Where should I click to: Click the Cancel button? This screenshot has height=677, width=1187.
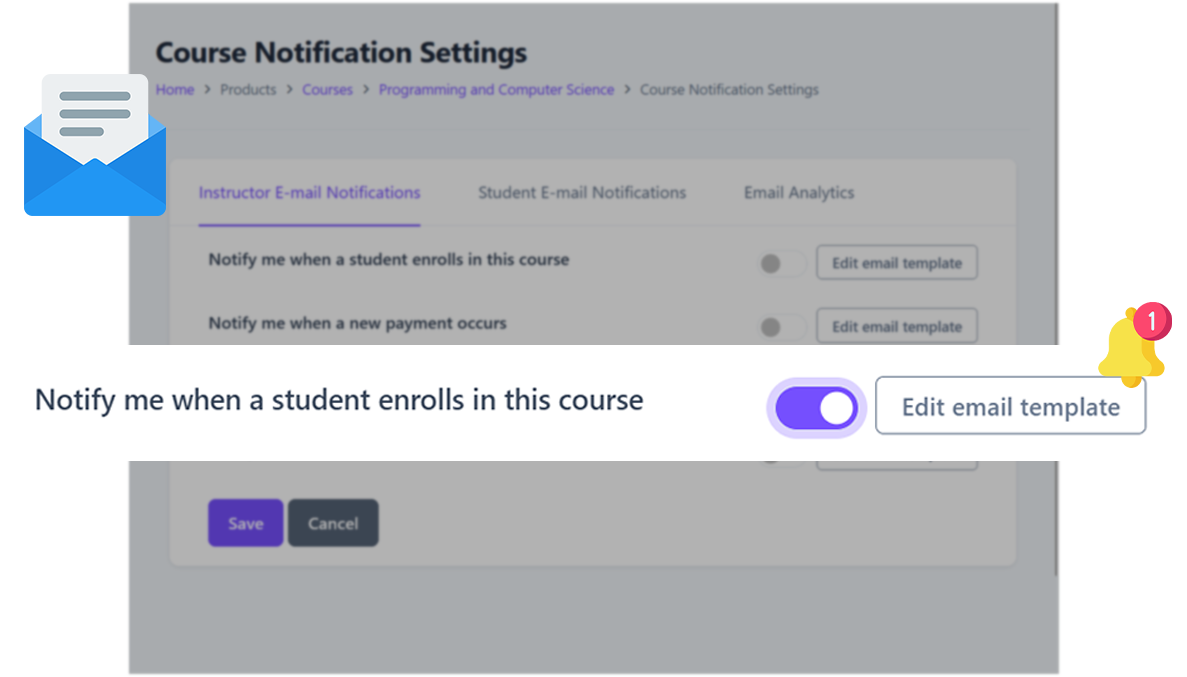[x=333, y=523]
